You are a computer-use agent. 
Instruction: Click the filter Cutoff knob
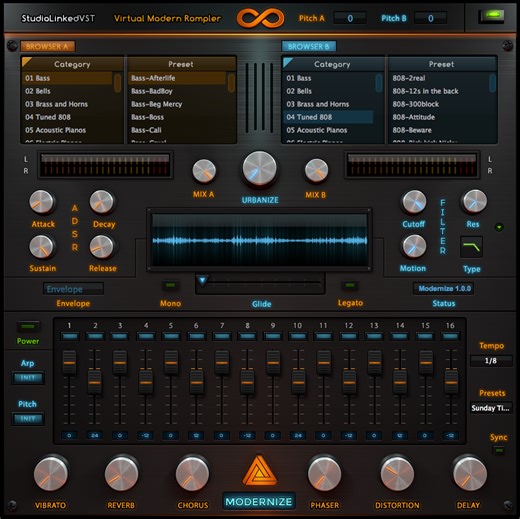[x=414, y=202]
